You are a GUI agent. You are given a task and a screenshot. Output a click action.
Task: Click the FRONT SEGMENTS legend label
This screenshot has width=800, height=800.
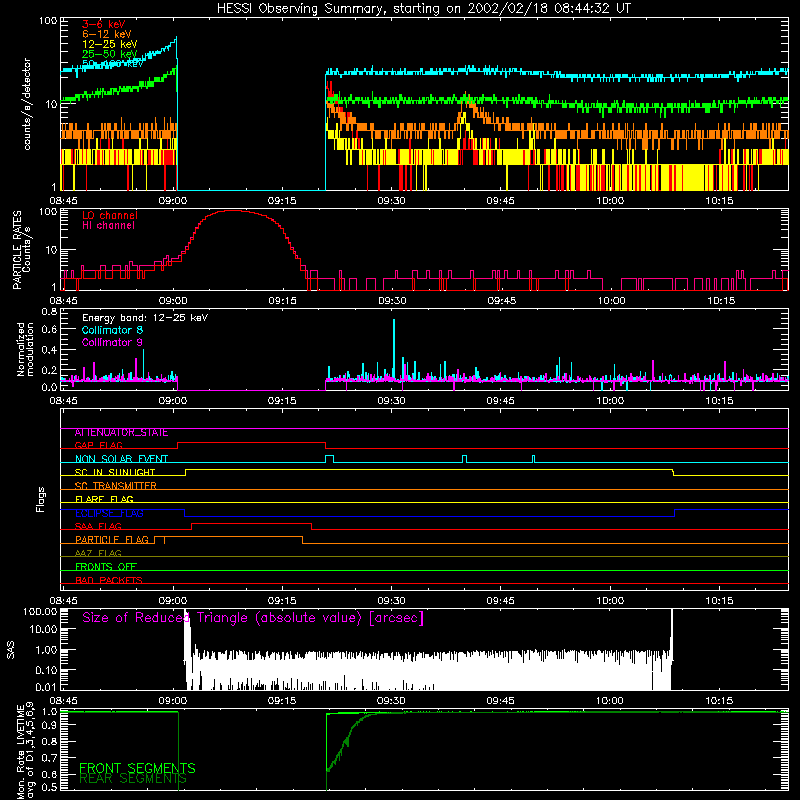(137, 768)
